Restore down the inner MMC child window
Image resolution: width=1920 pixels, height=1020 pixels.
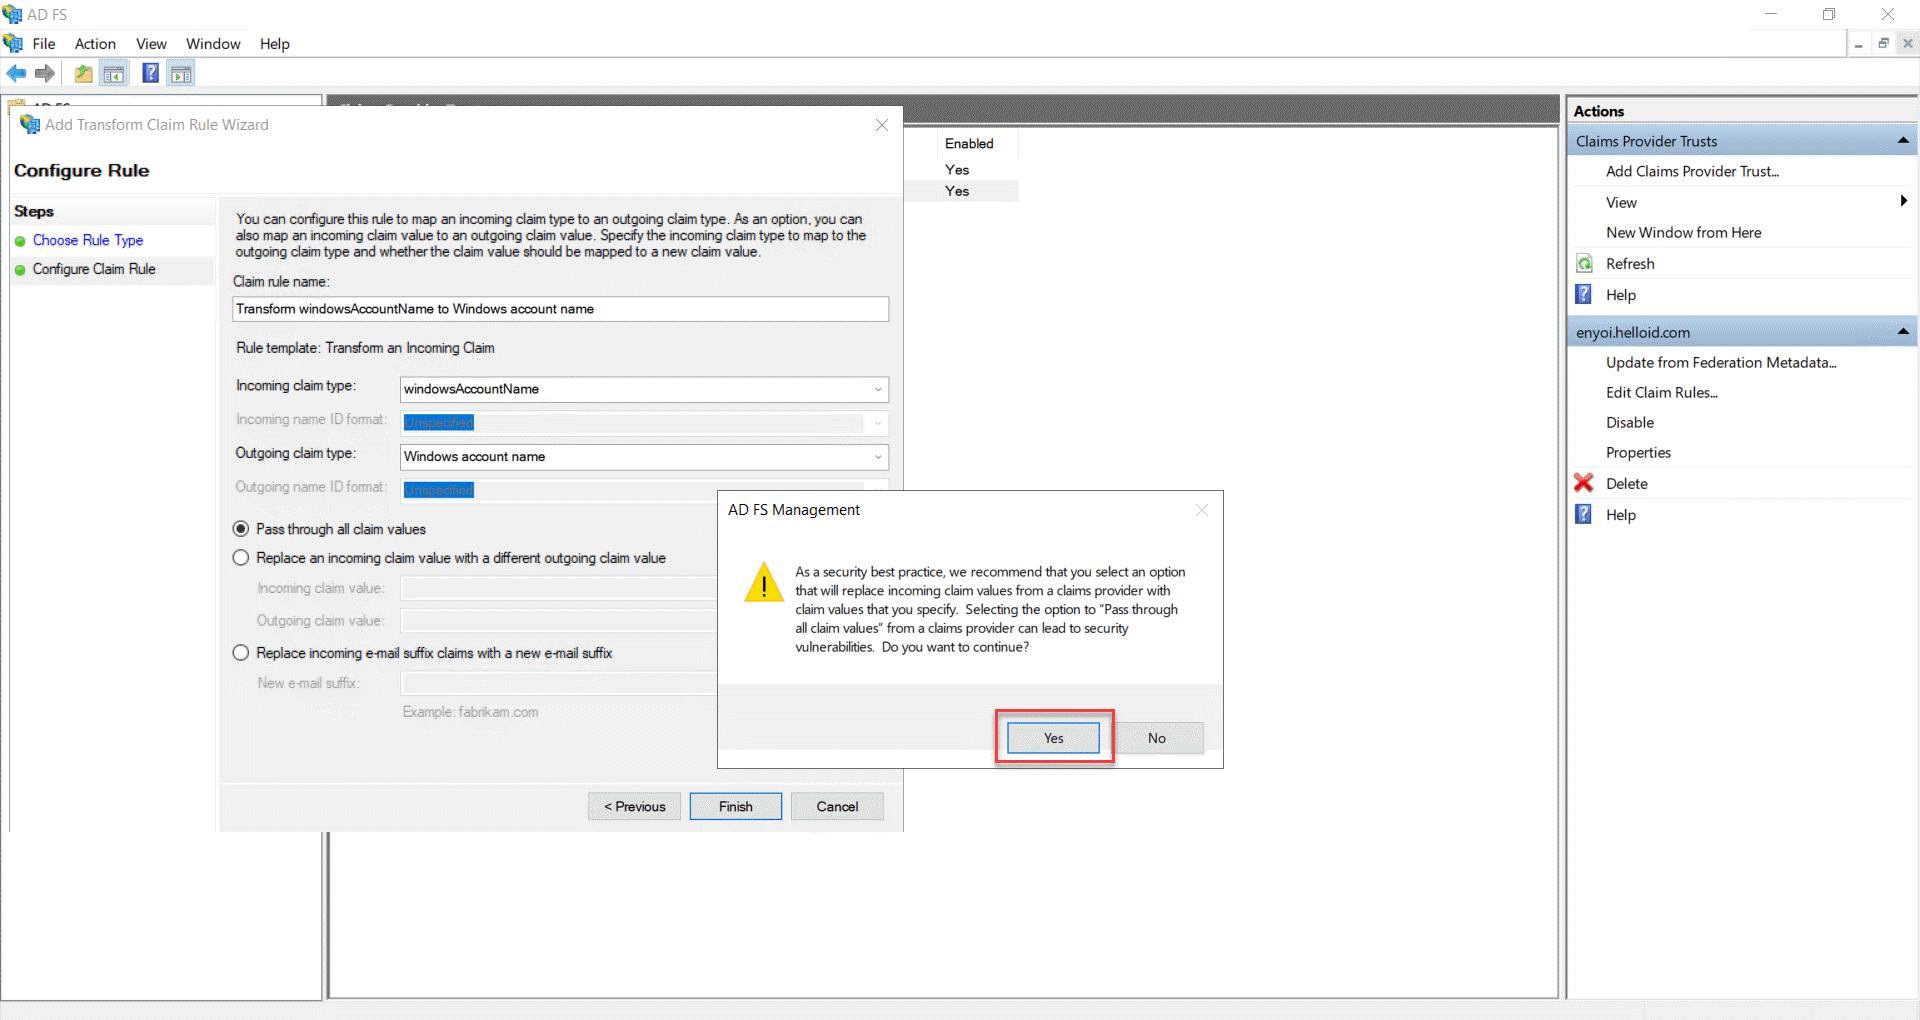(x=1883, y=44)
